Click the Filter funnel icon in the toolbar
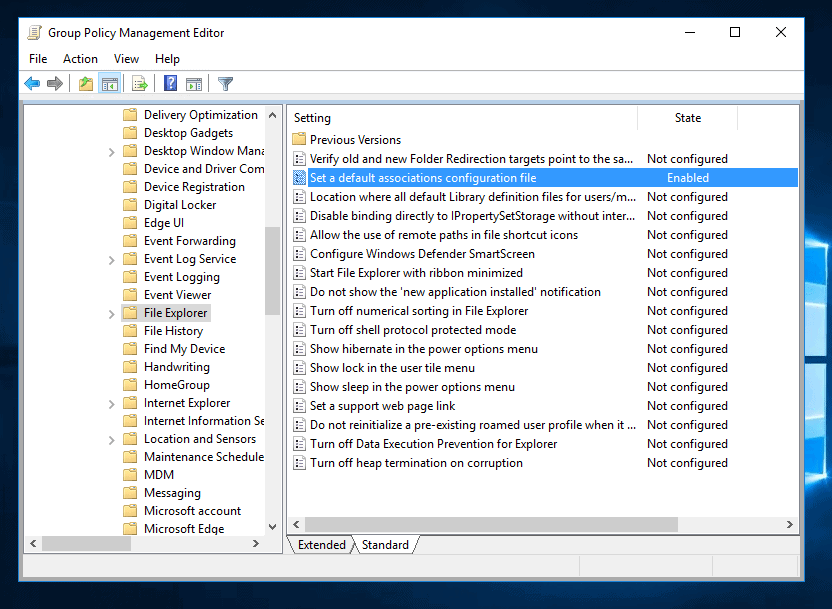 click(226, 84)
